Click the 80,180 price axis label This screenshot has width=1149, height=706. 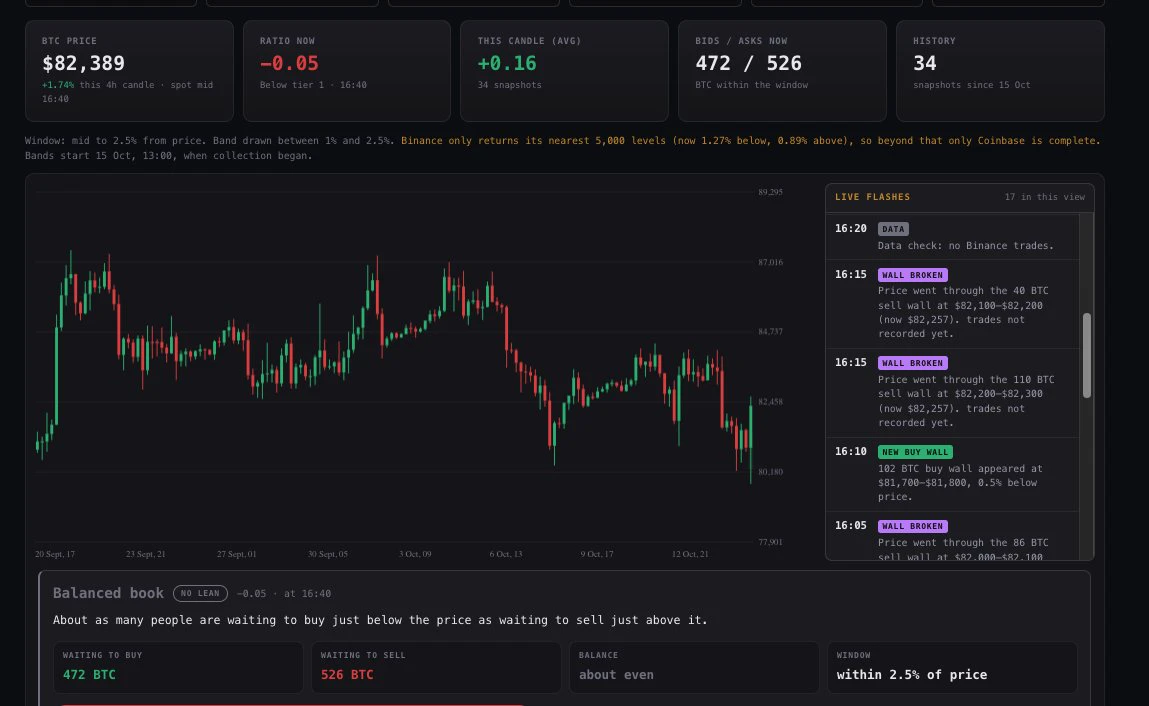pos(770,472)
